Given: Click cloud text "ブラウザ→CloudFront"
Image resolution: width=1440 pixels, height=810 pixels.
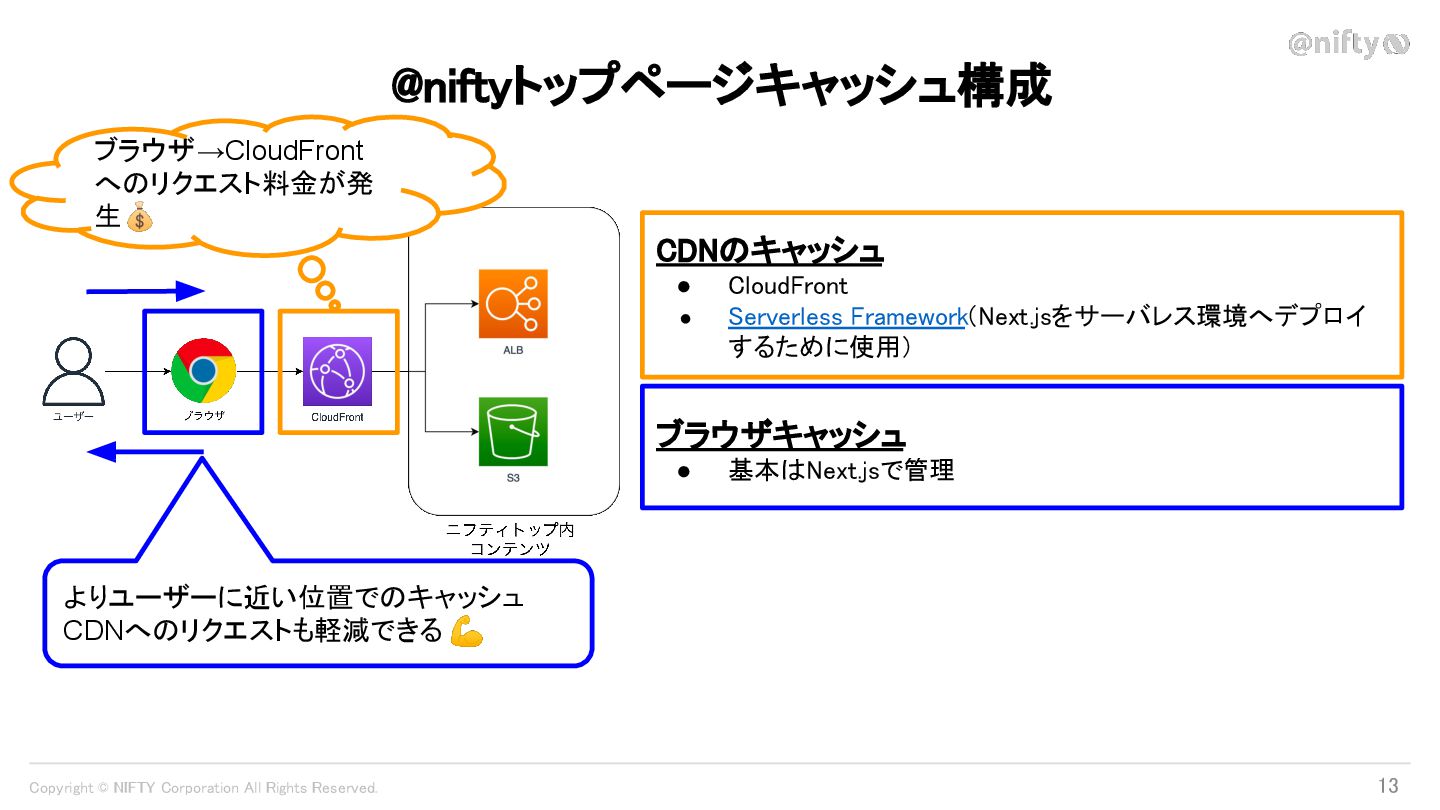Looking at the screenshot, I should (229, 151).
